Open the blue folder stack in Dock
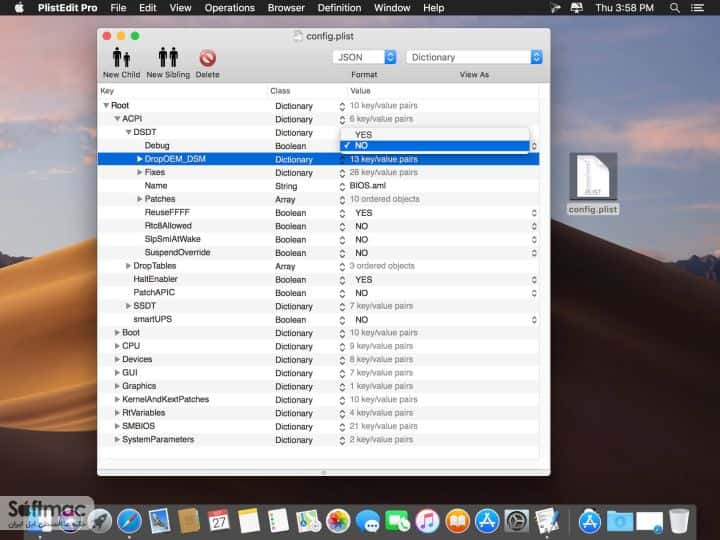This screenshot has width=720, height=540. [619, 521]
